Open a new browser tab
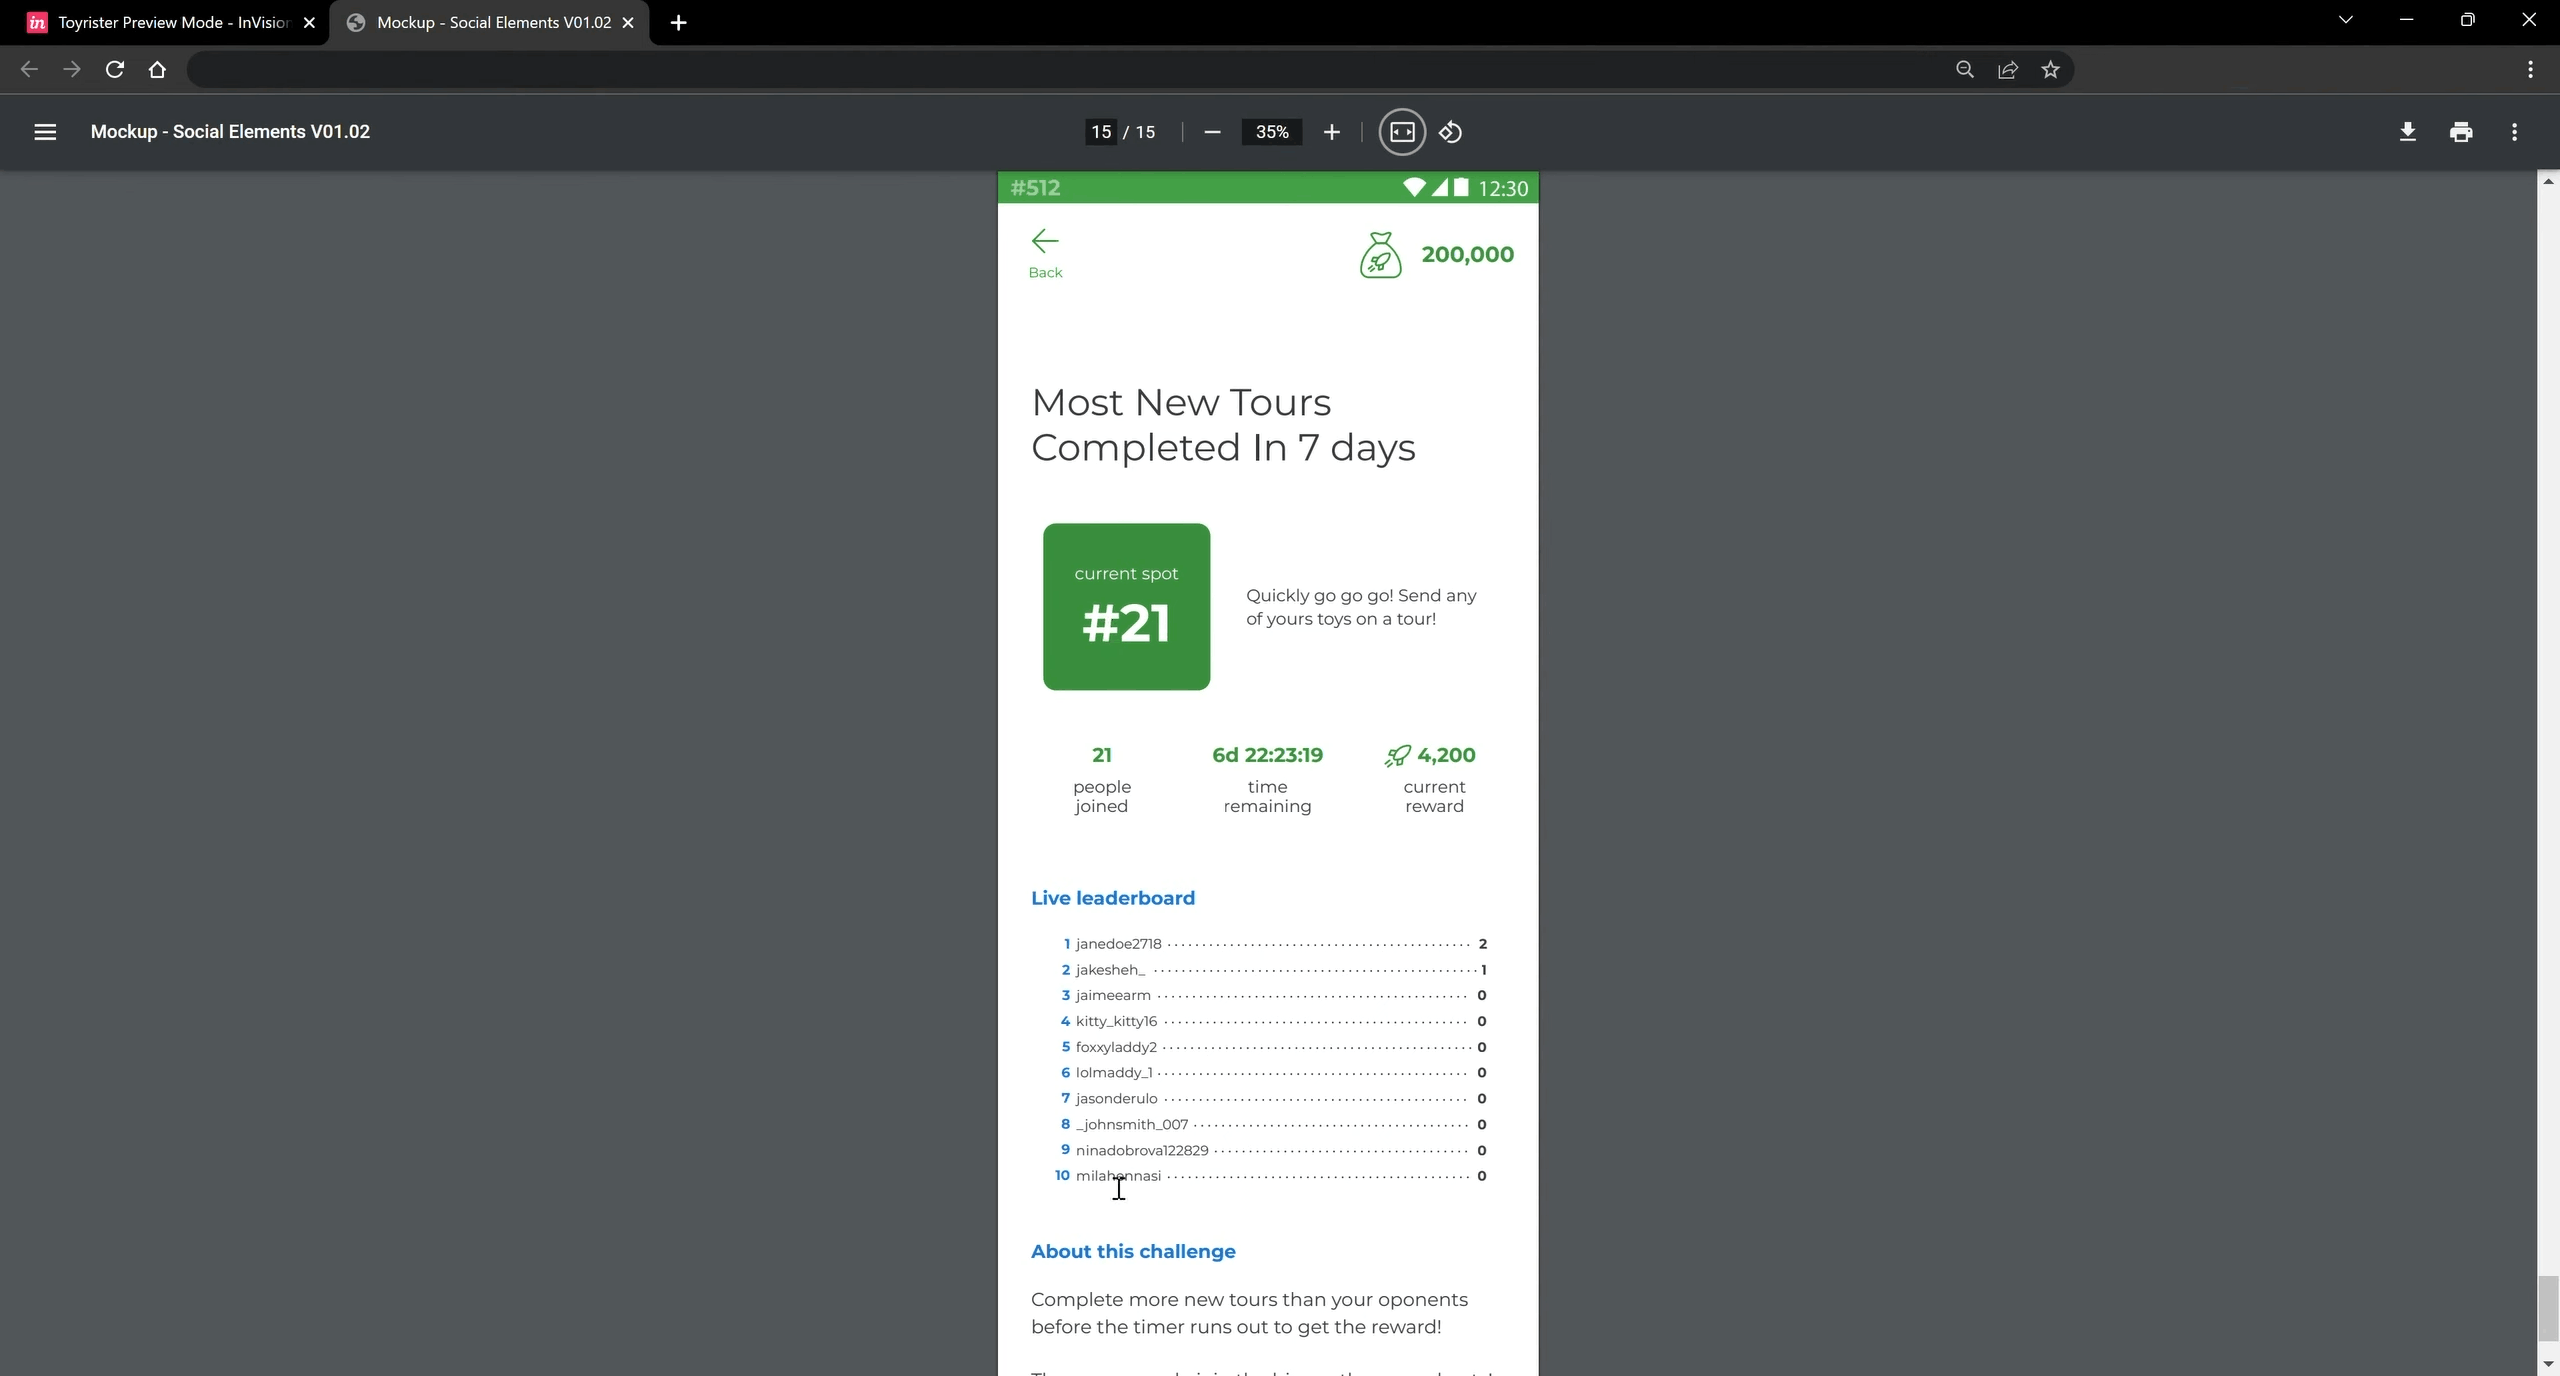This screenshot has width=2560, height=1376. coord(678,22)
